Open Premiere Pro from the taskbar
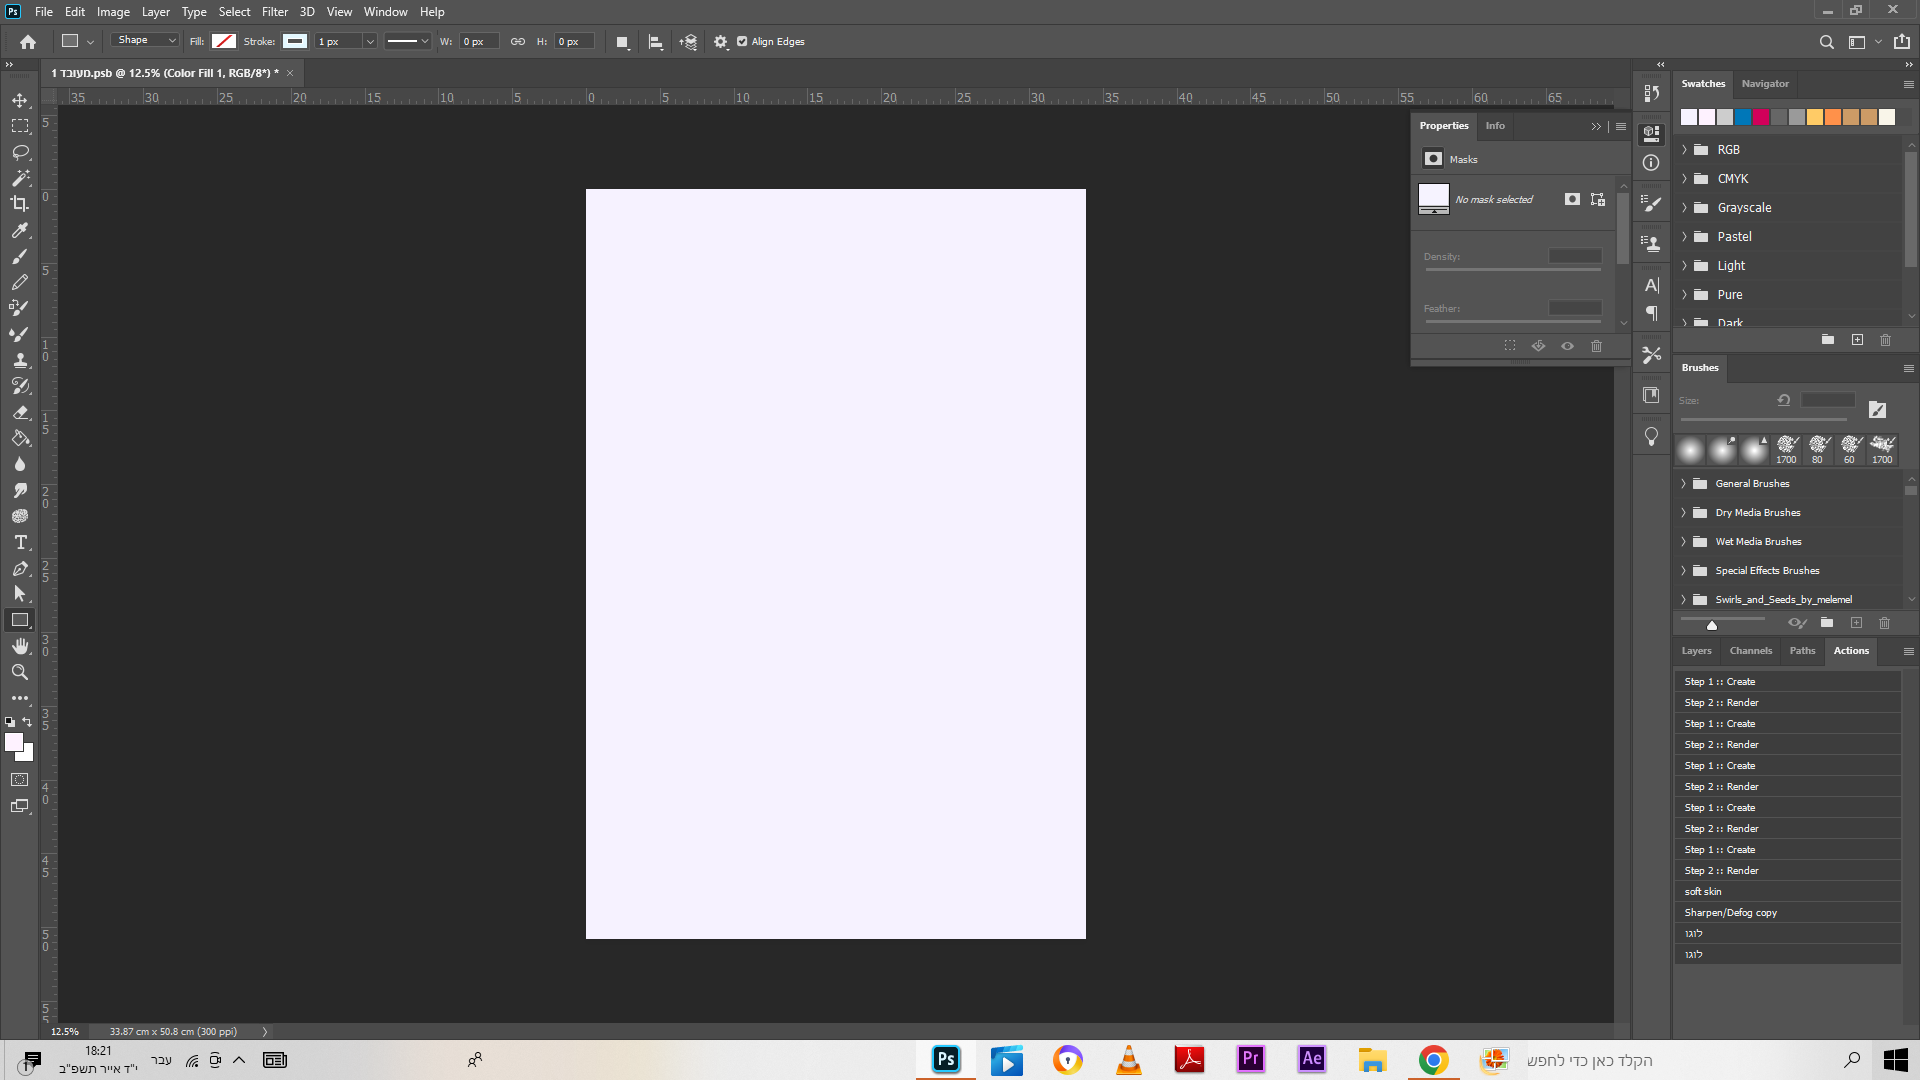 pos(1250,1059)
